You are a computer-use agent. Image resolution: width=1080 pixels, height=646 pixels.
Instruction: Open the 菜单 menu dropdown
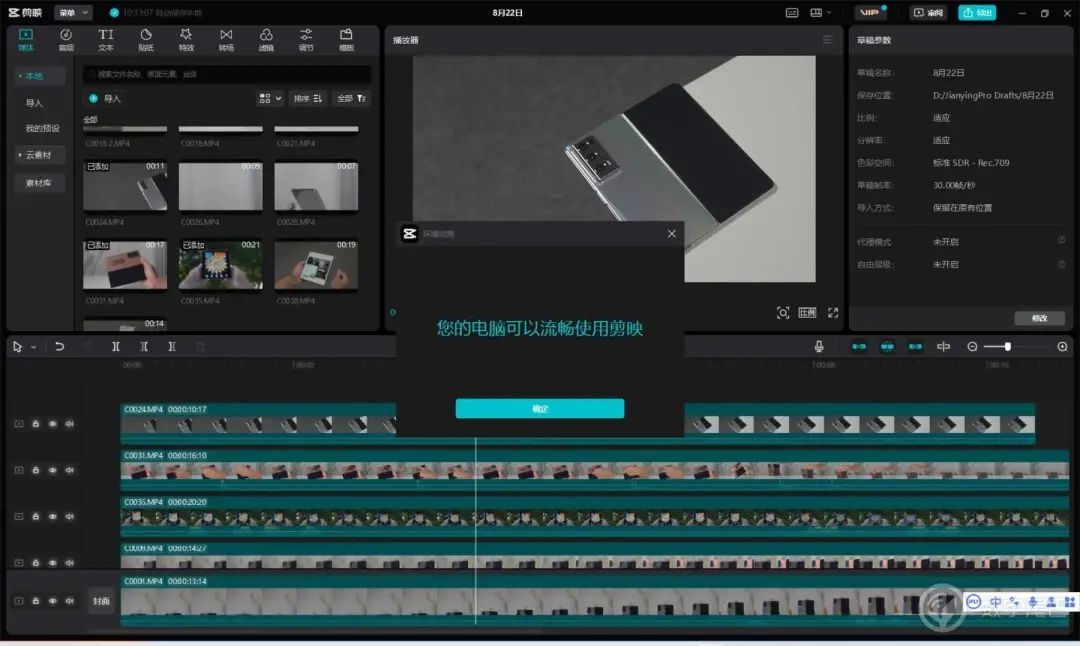click(x=72, y=13)
